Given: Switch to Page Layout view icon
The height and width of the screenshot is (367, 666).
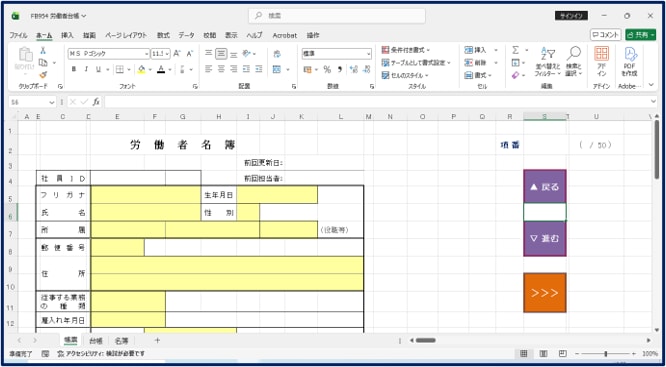Looking at the screenshot, I should pos(543,354).
